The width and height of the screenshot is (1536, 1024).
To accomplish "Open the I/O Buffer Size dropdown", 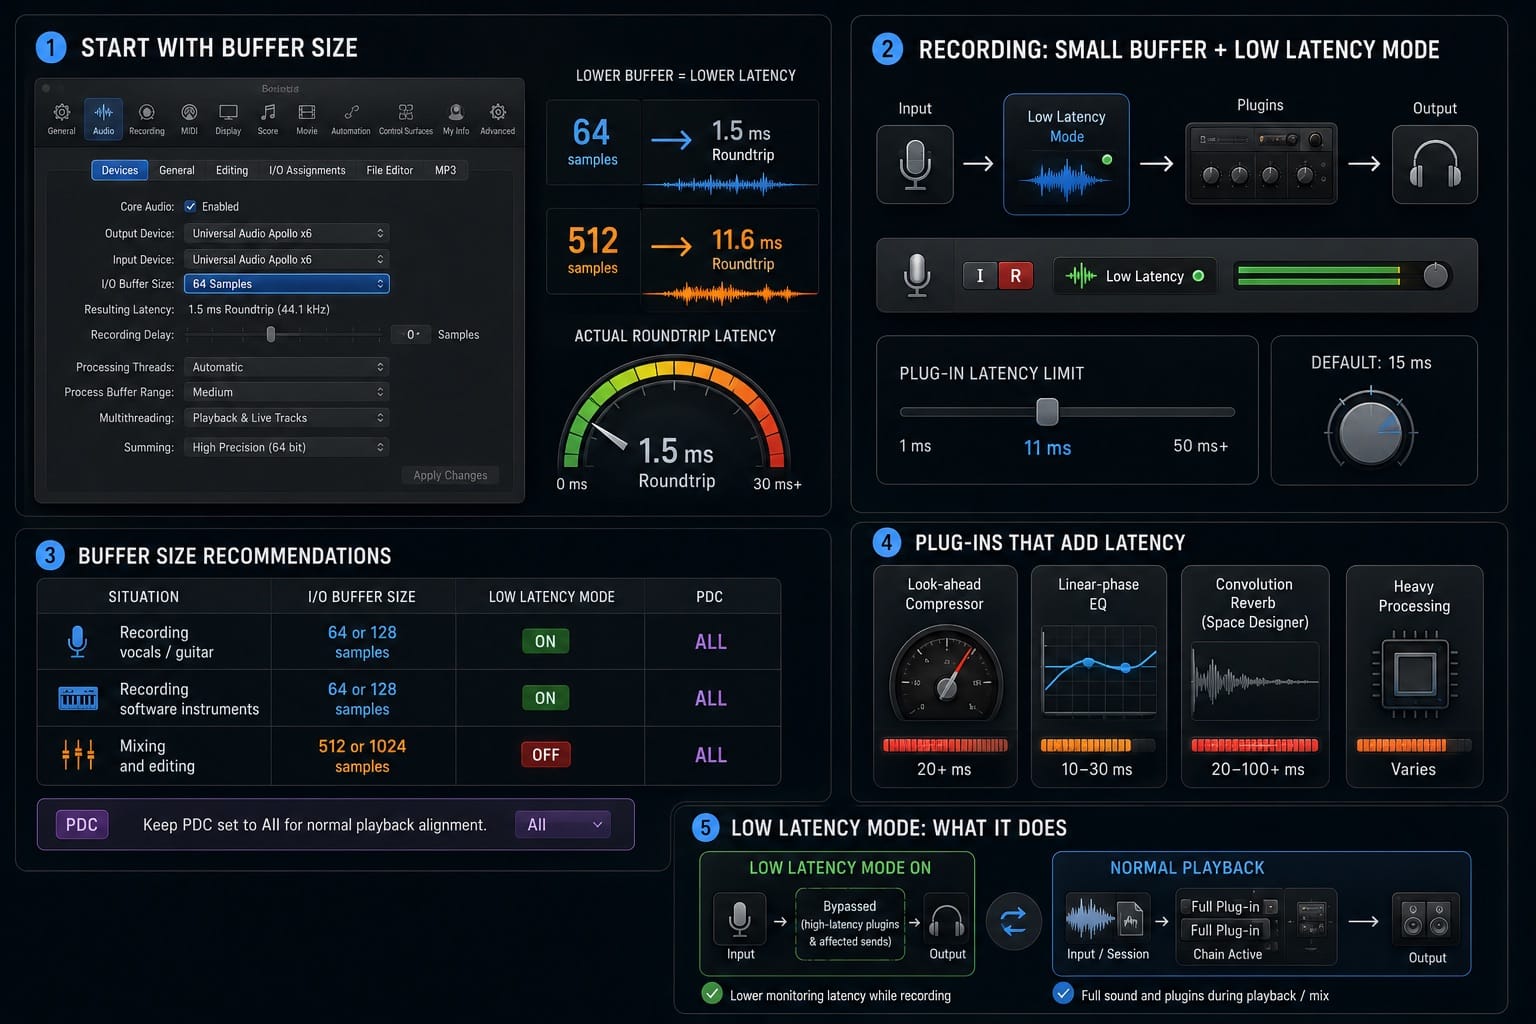I will point(286,284).
